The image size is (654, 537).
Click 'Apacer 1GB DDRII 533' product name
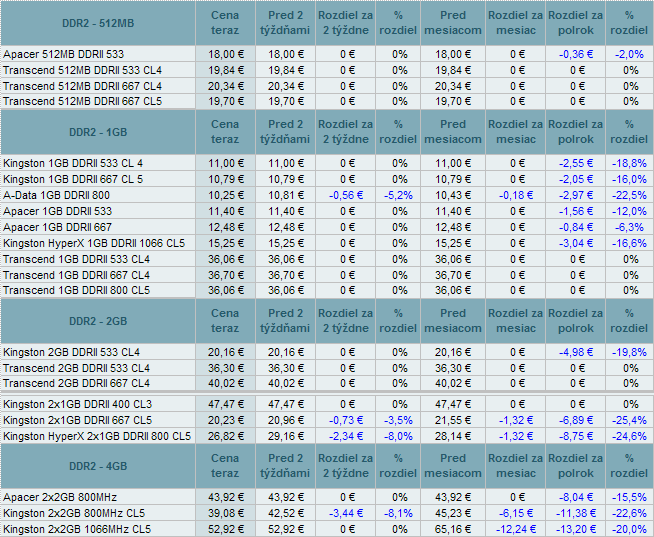(x=58, y=211)
